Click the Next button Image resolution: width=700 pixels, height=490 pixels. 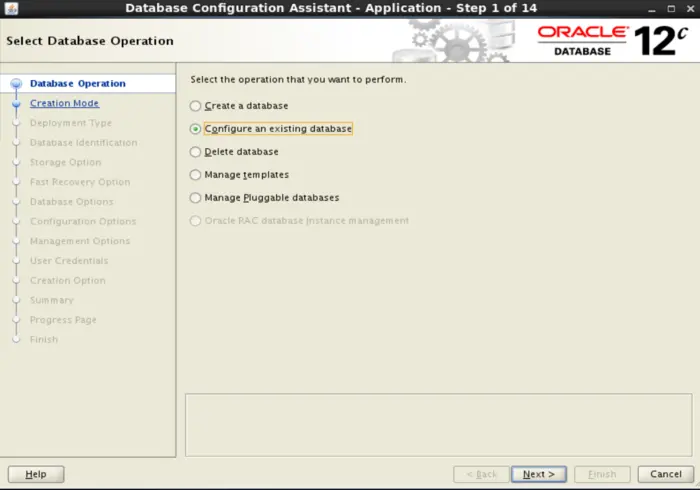coord(539,474)
